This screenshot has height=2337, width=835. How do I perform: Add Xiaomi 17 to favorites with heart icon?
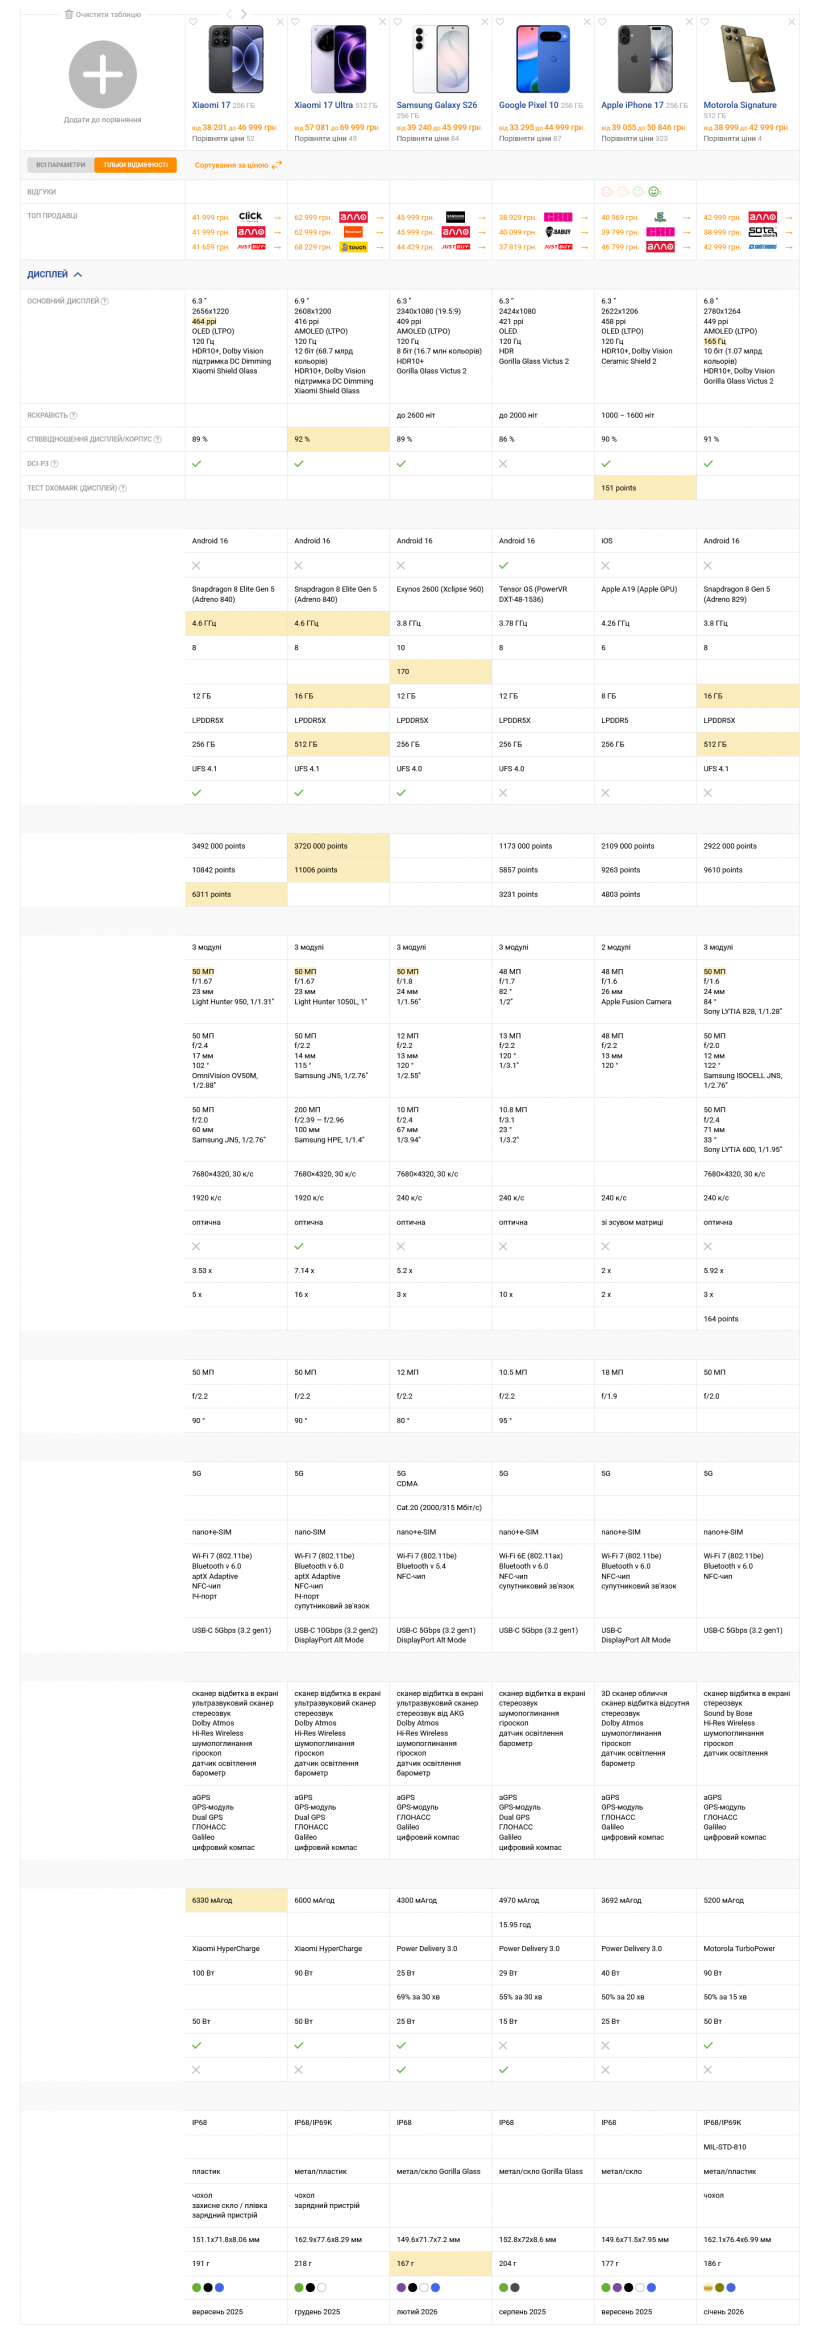[x=193, y=21]
